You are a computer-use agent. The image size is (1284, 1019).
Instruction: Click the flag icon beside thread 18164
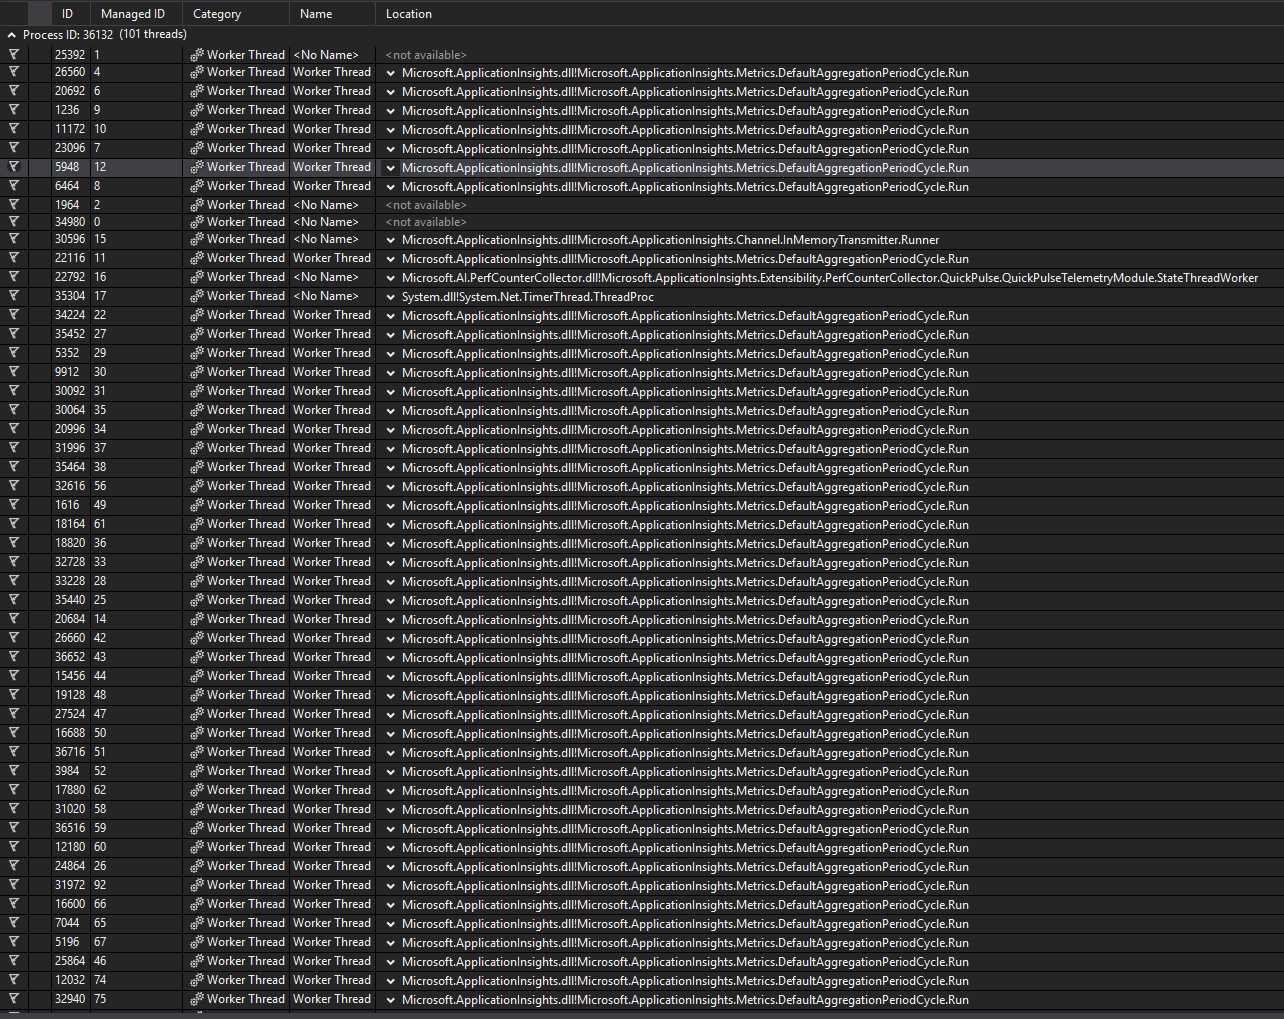[14, 523]
